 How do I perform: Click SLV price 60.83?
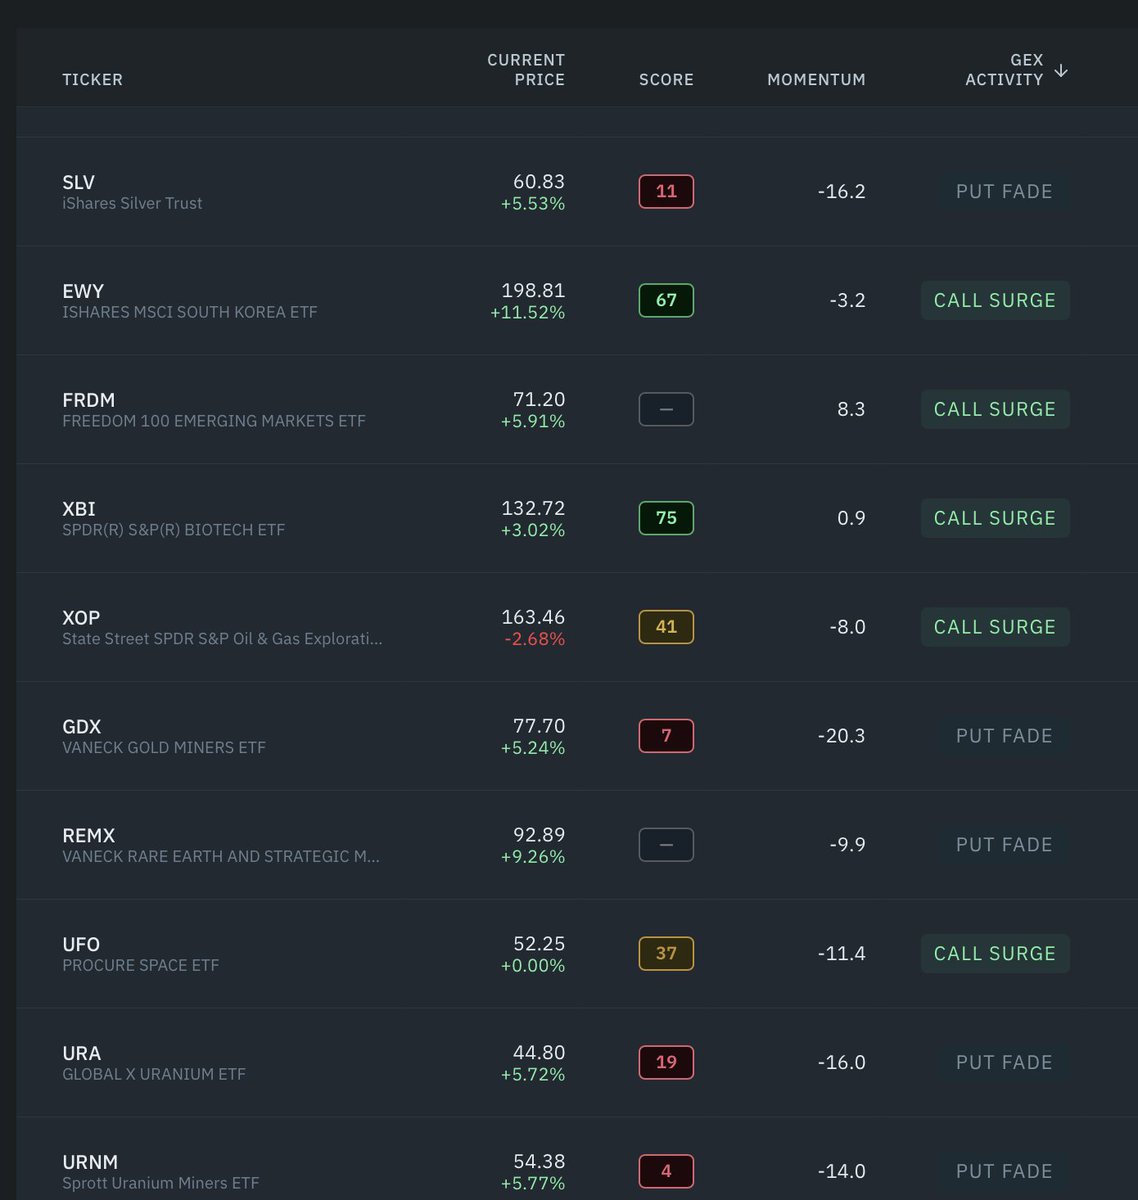pyautogui.click(x=539, y=182)
